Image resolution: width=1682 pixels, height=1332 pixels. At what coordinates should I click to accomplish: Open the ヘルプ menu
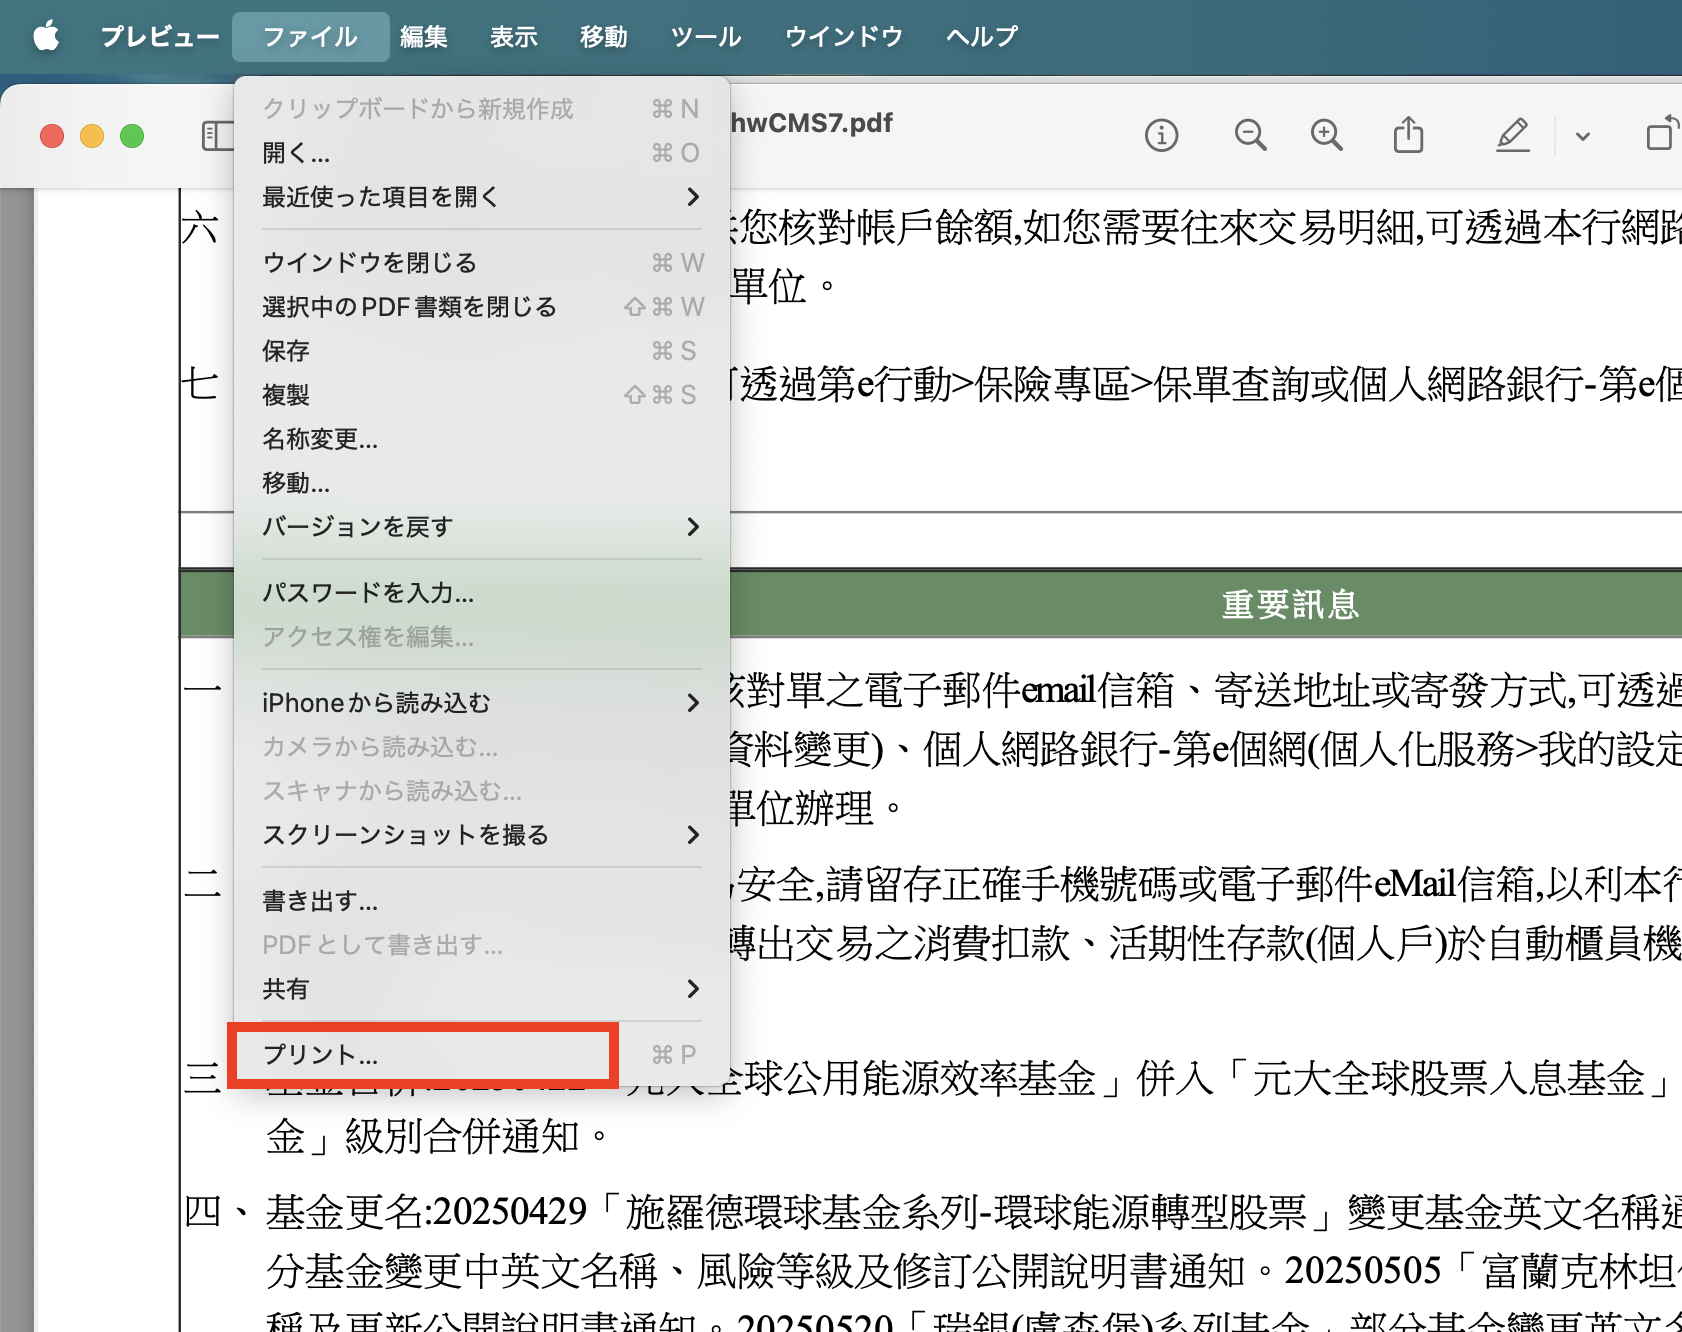click(982, 37)
